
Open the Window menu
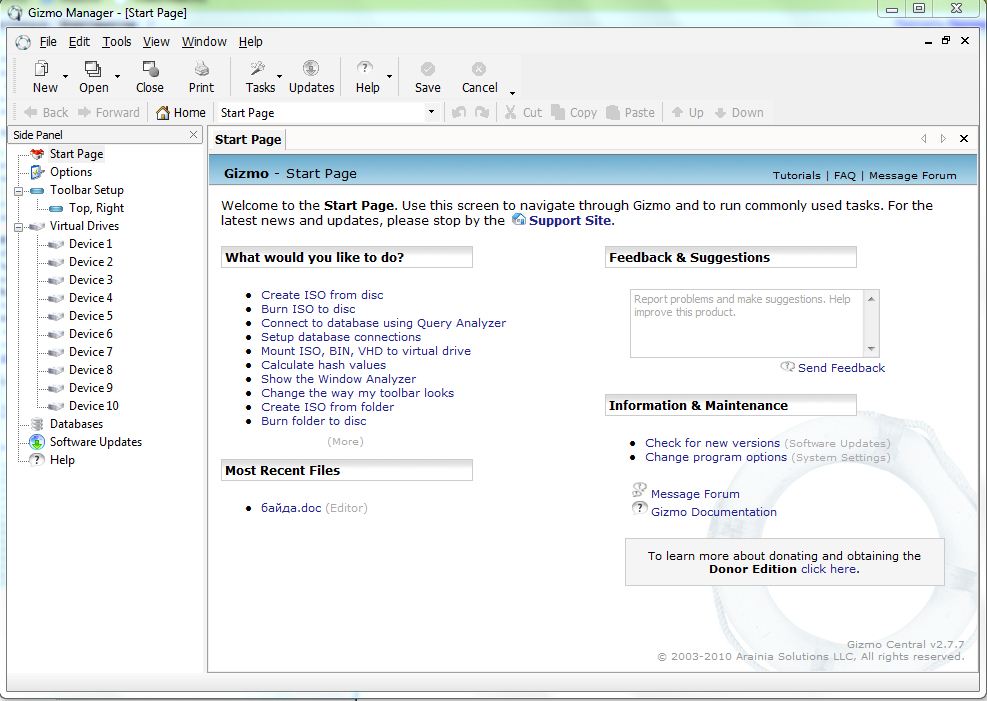pyautogui.click(x=204, y=42)
